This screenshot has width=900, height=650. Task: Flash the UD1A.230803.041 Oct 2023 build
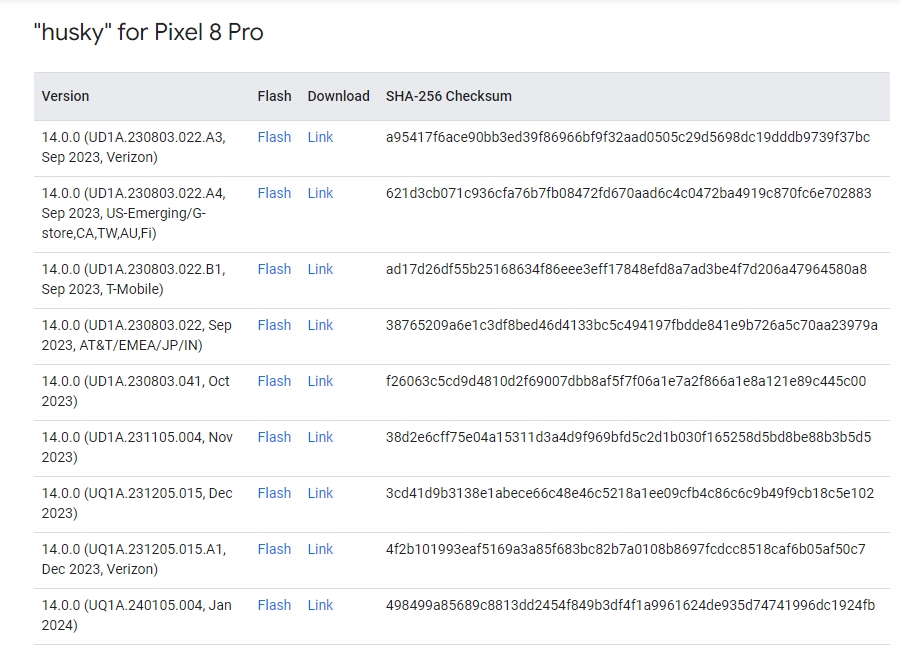point(274,381)
